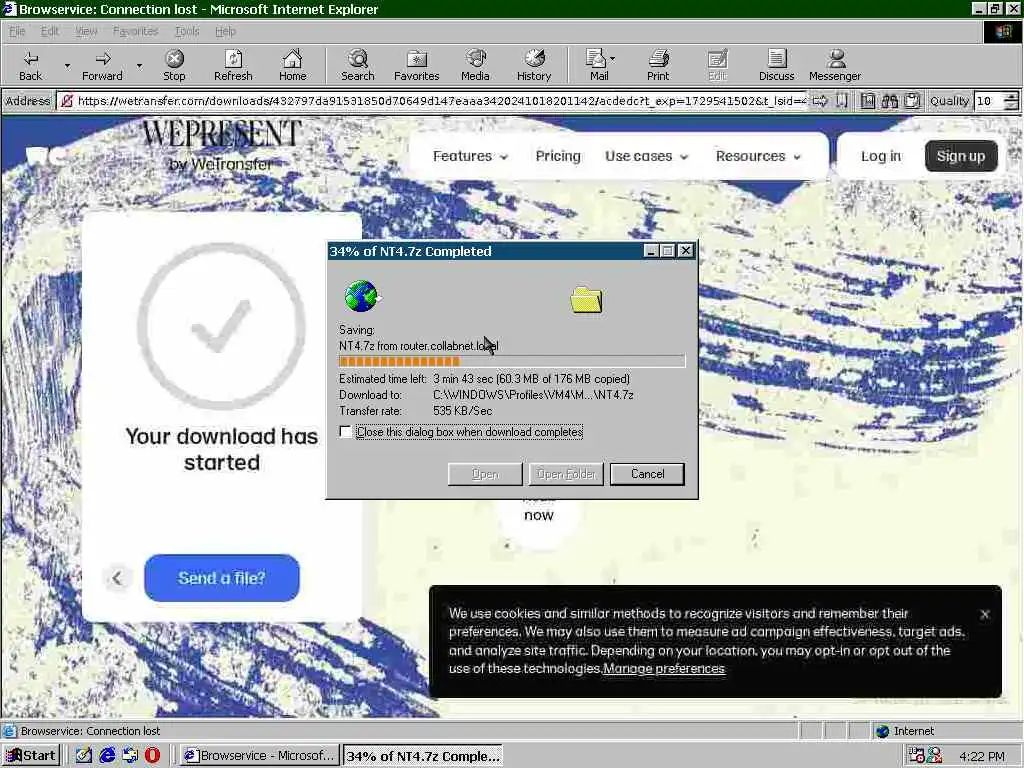Viewport: 1024px width, 768px height.
Task: Show the History pane
Action: [x=534, y=65]
